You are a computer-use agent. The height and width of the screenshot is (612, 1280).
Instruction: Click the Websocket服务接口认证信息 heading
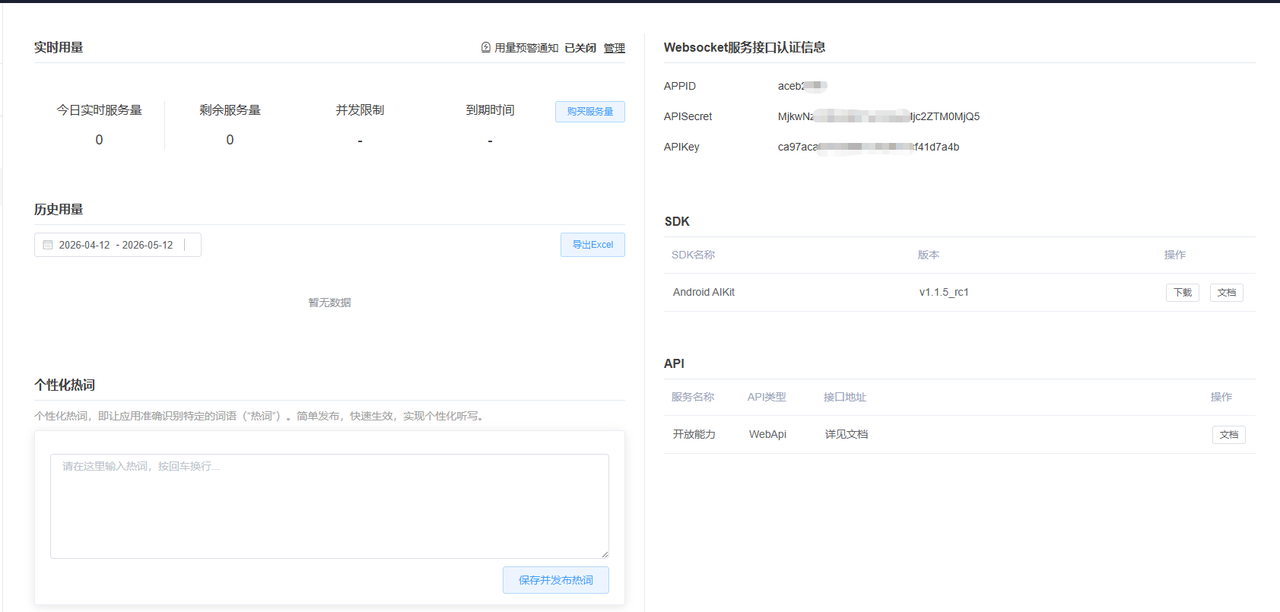tap(744, 47)
